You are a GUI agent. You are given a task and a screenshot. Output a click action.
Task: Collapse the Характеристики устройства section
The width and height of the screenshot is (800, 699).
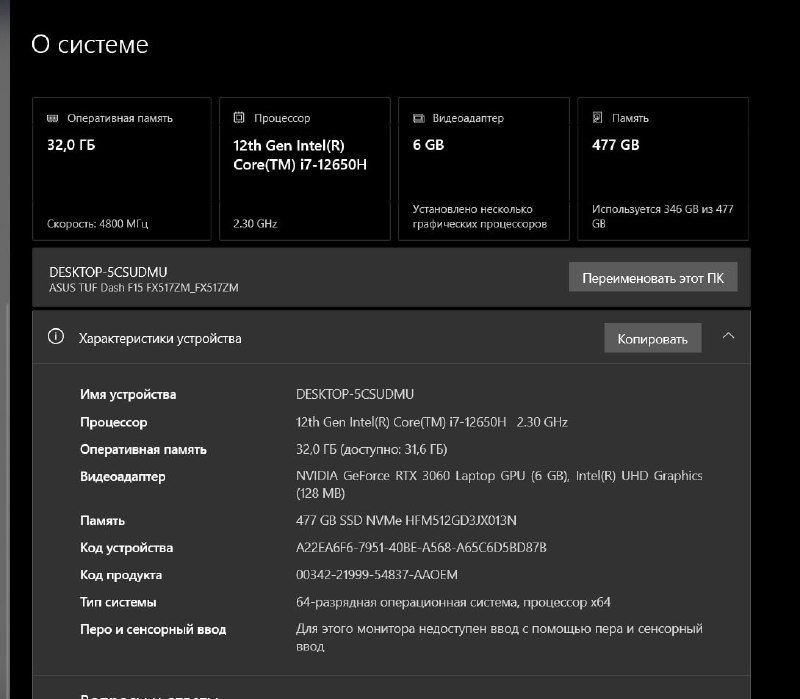click(730, 338)
